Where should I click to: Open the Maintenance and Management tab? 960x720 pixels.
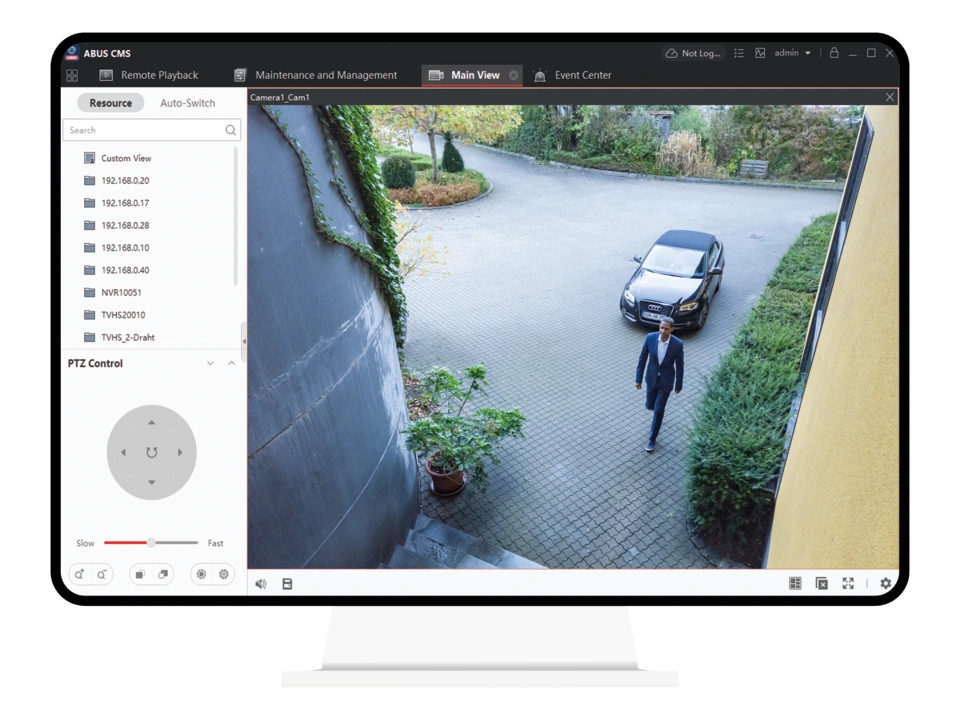[316, 75]
